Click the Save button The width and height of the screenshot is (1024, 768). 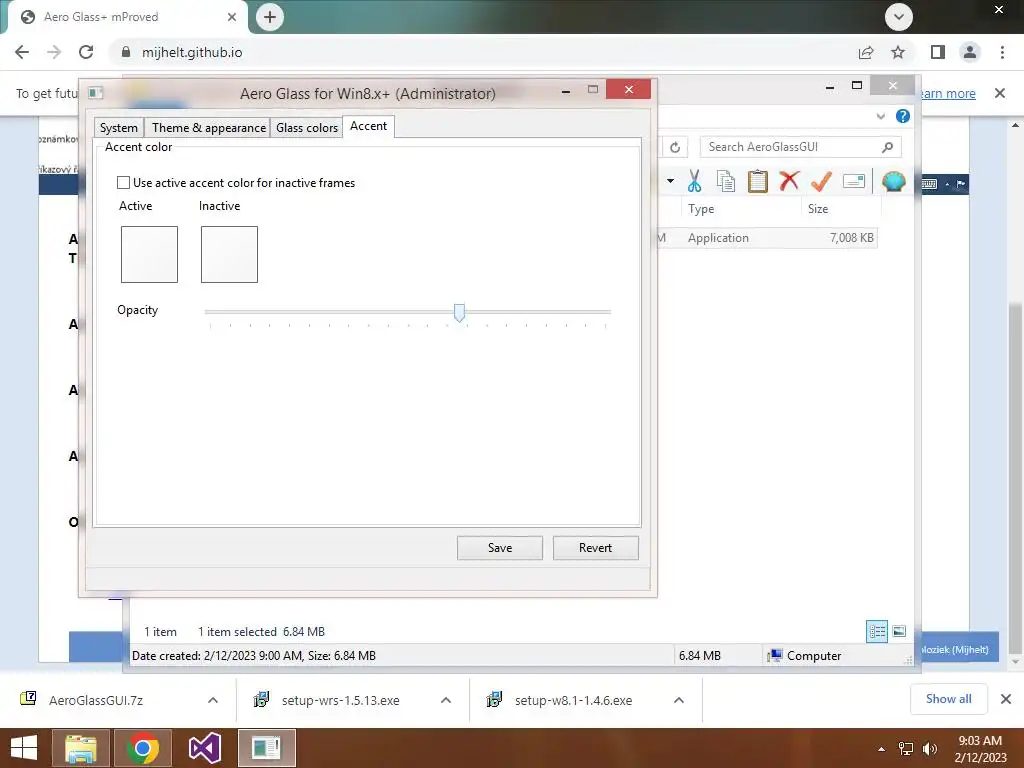(x=500, y=548)
